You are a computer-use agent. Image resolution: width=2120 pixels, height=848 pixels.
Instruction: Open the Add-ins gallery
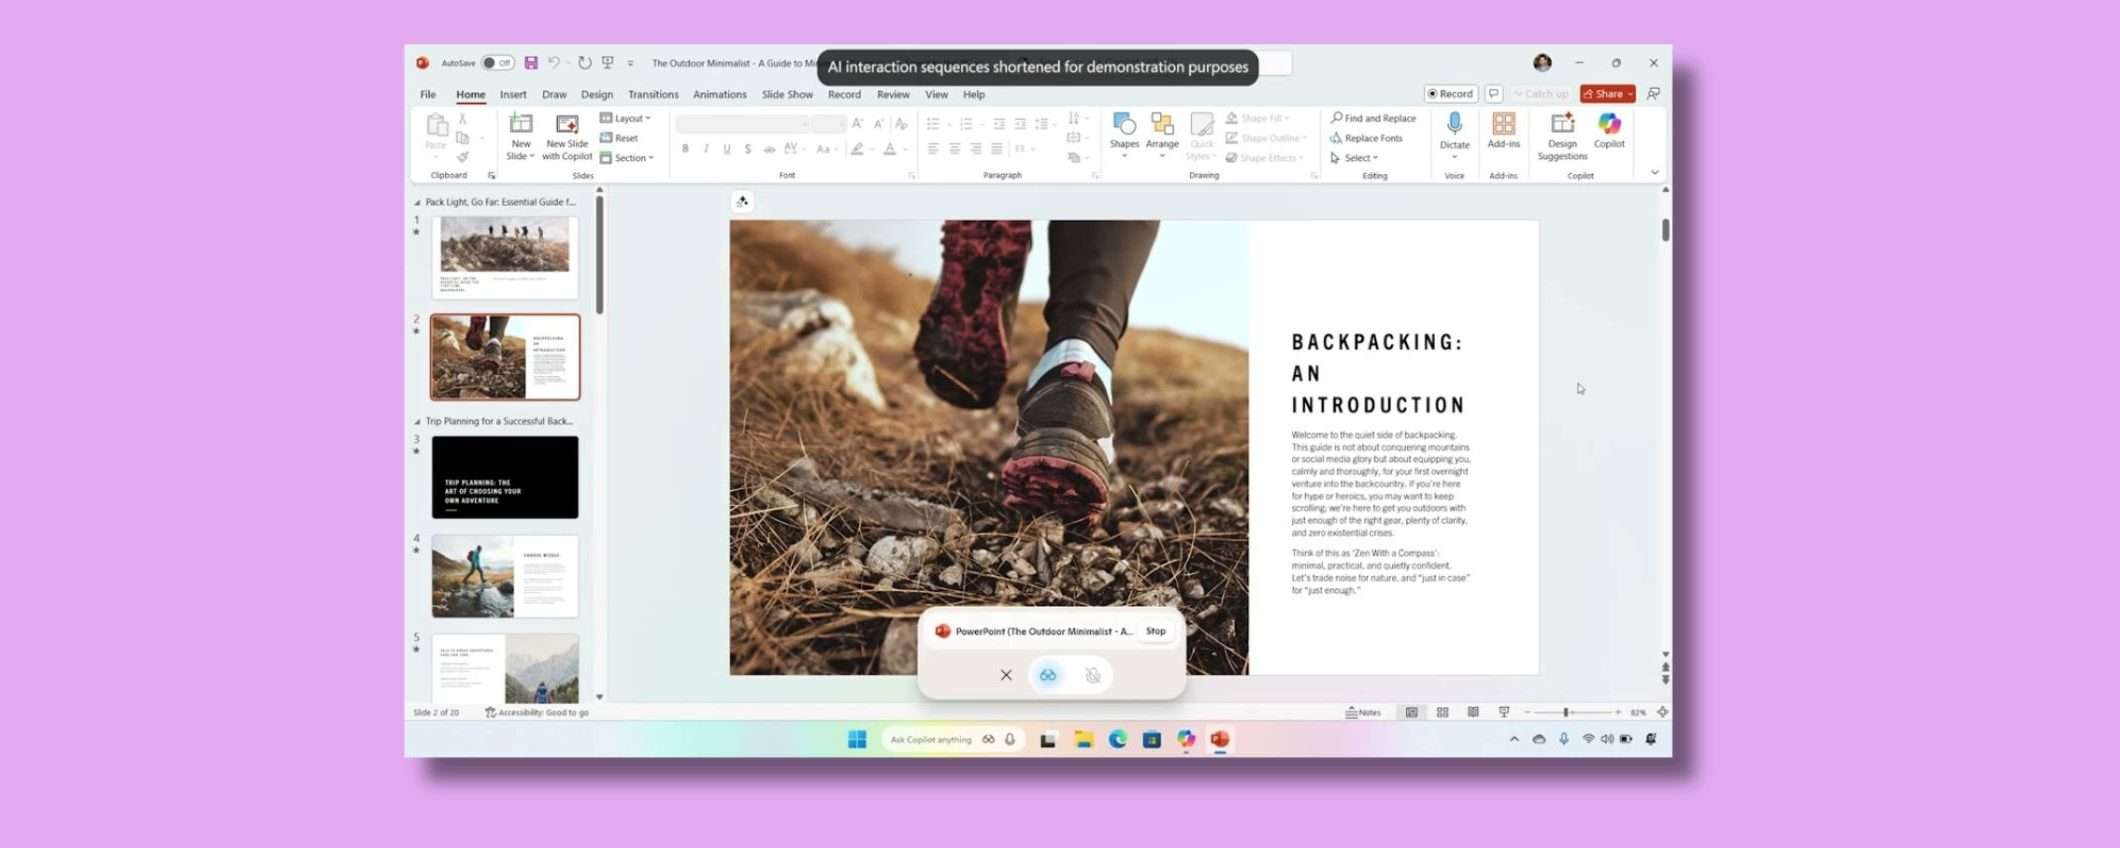point(1503,130)
